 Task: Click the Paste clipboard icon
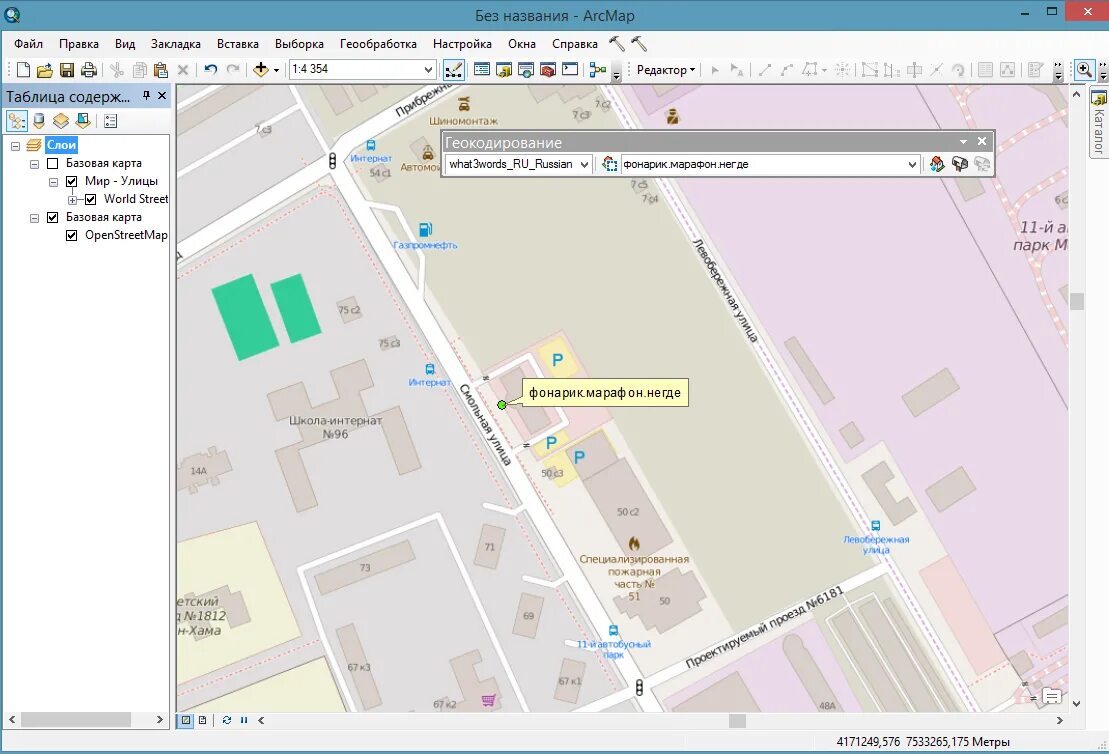coord(161,69)
